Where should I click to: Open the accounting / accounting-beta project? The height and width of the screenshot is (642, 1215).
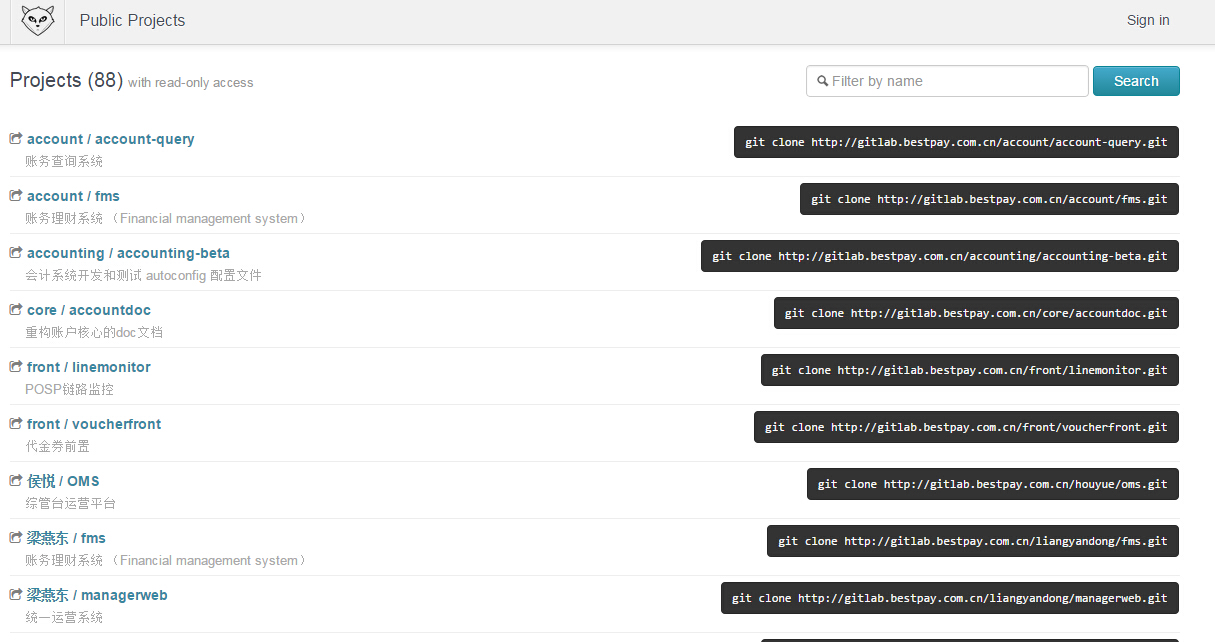point(128,253)
